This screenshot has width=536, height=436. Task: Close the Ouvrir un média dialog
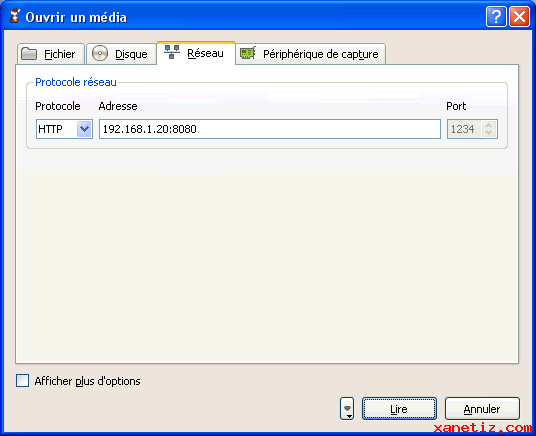point(520,16)
